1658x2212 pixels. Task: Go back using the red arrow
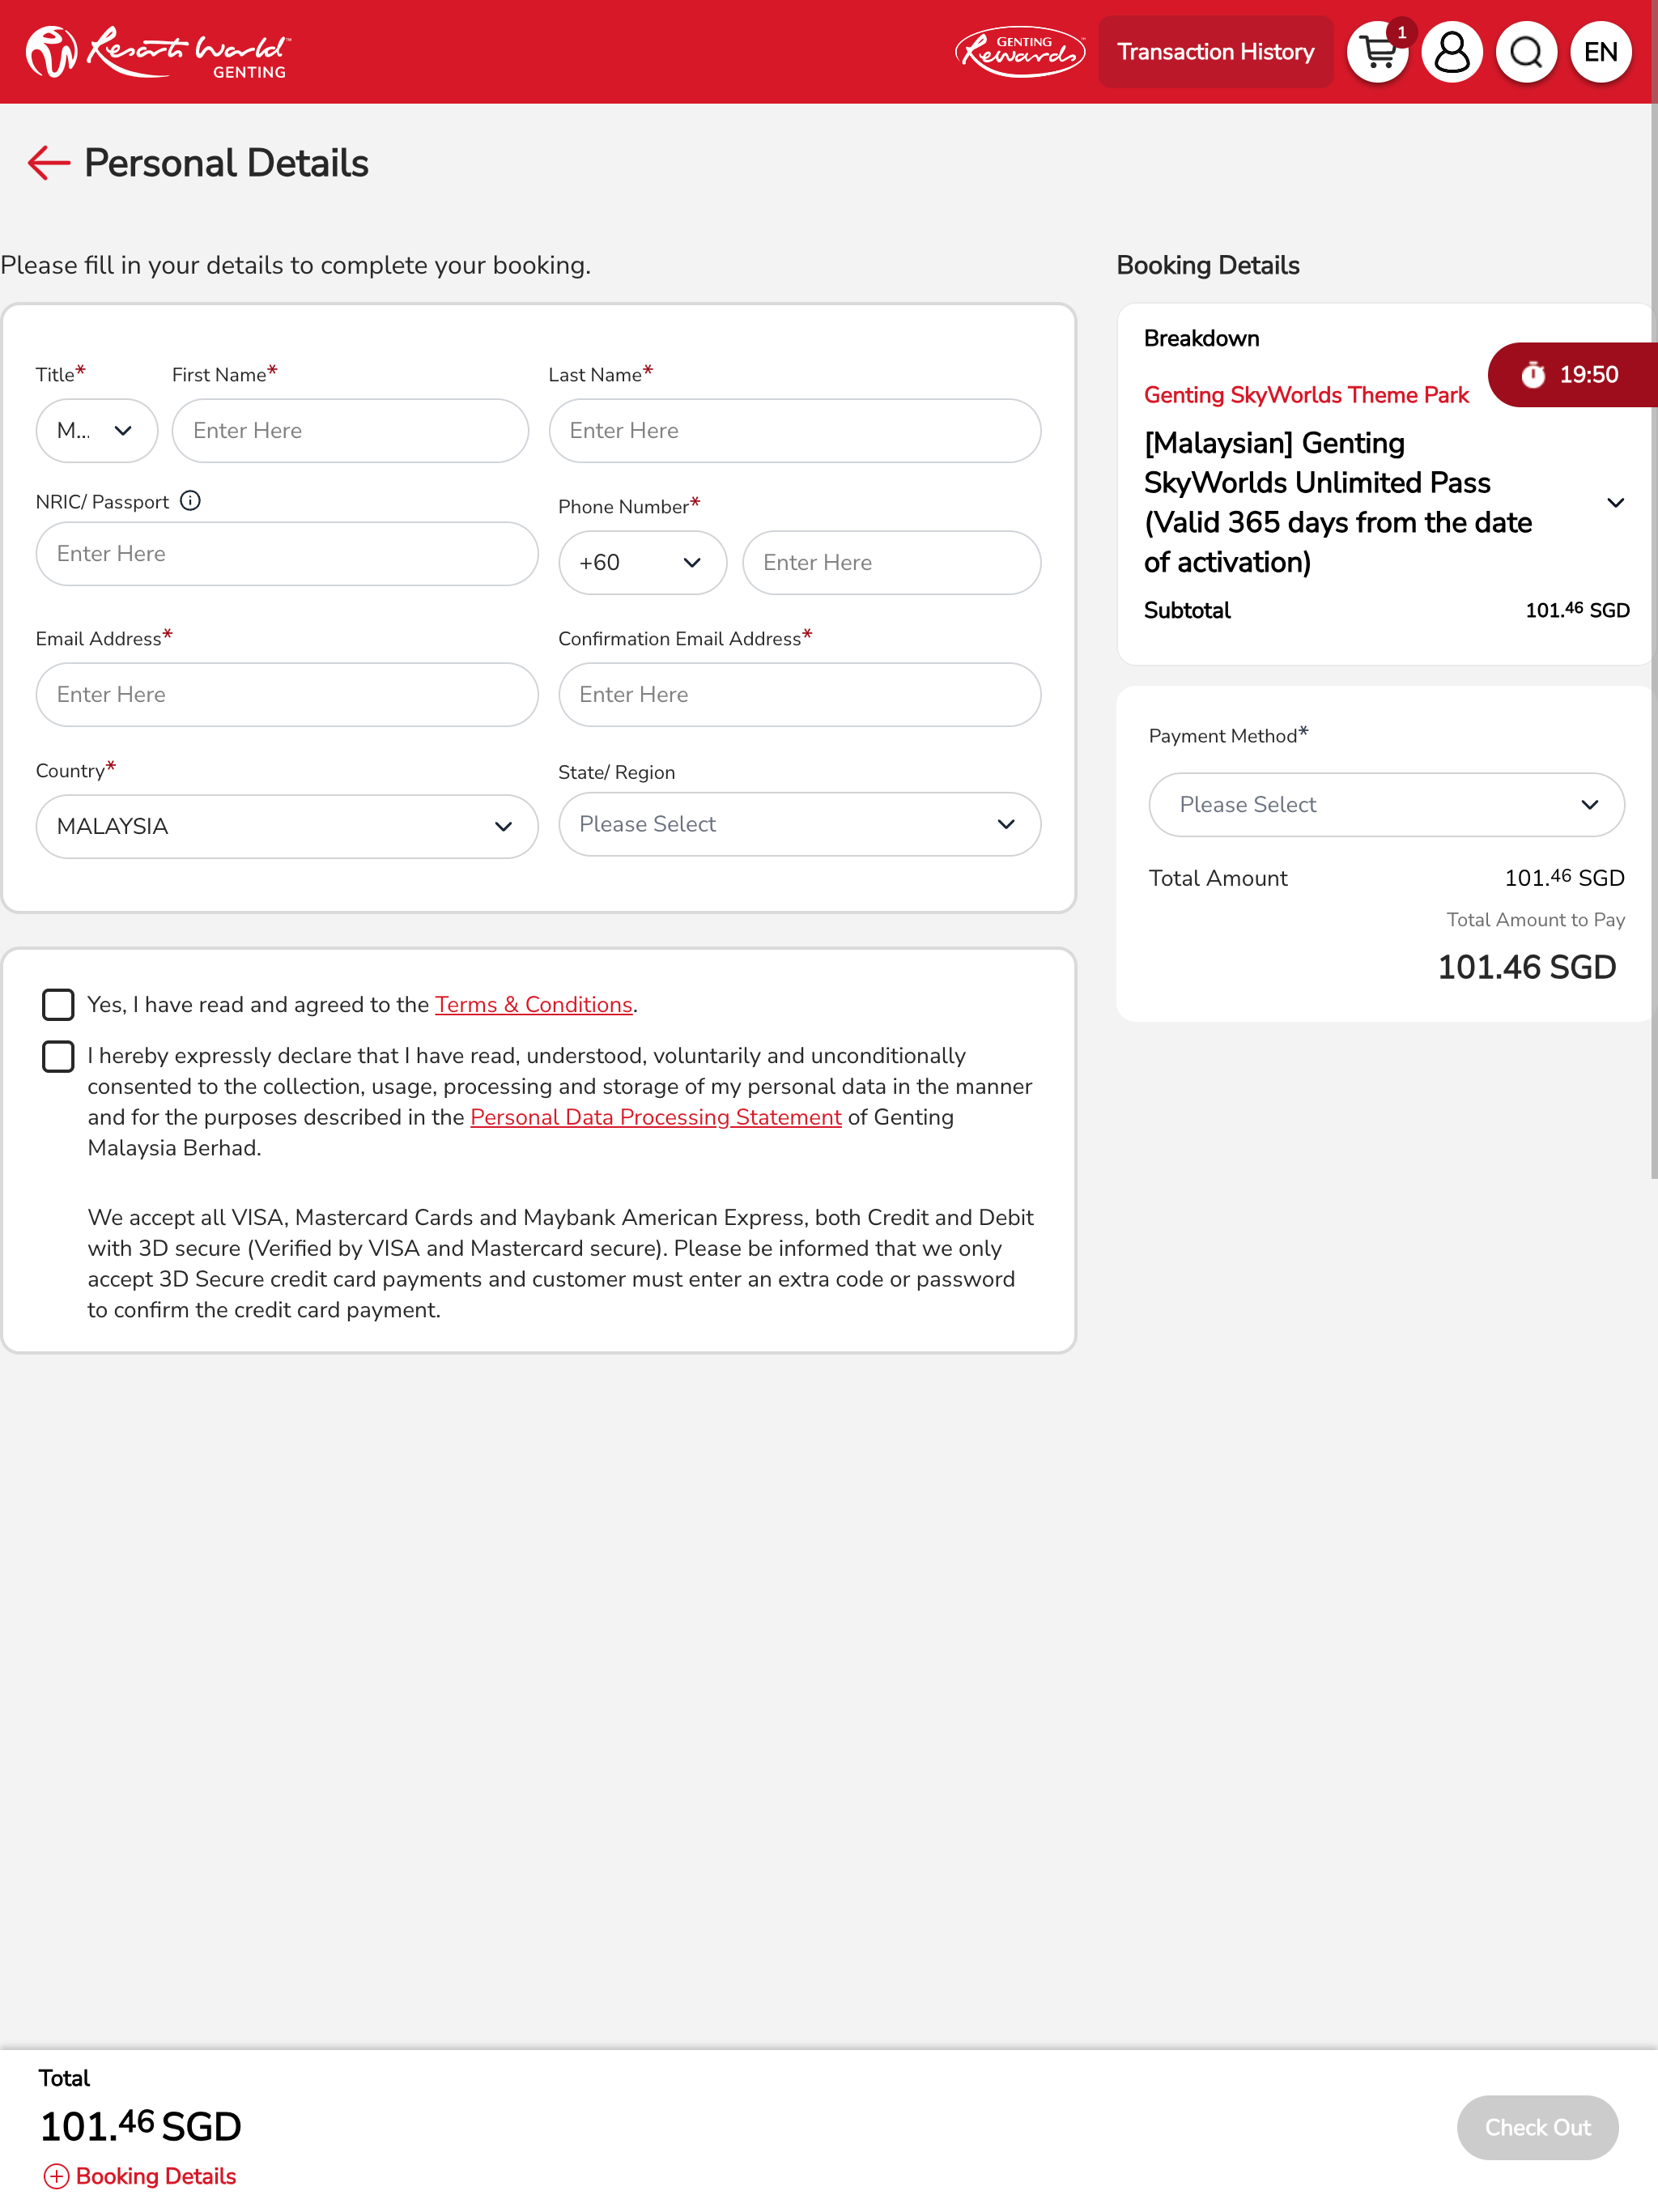coord(48,163)
